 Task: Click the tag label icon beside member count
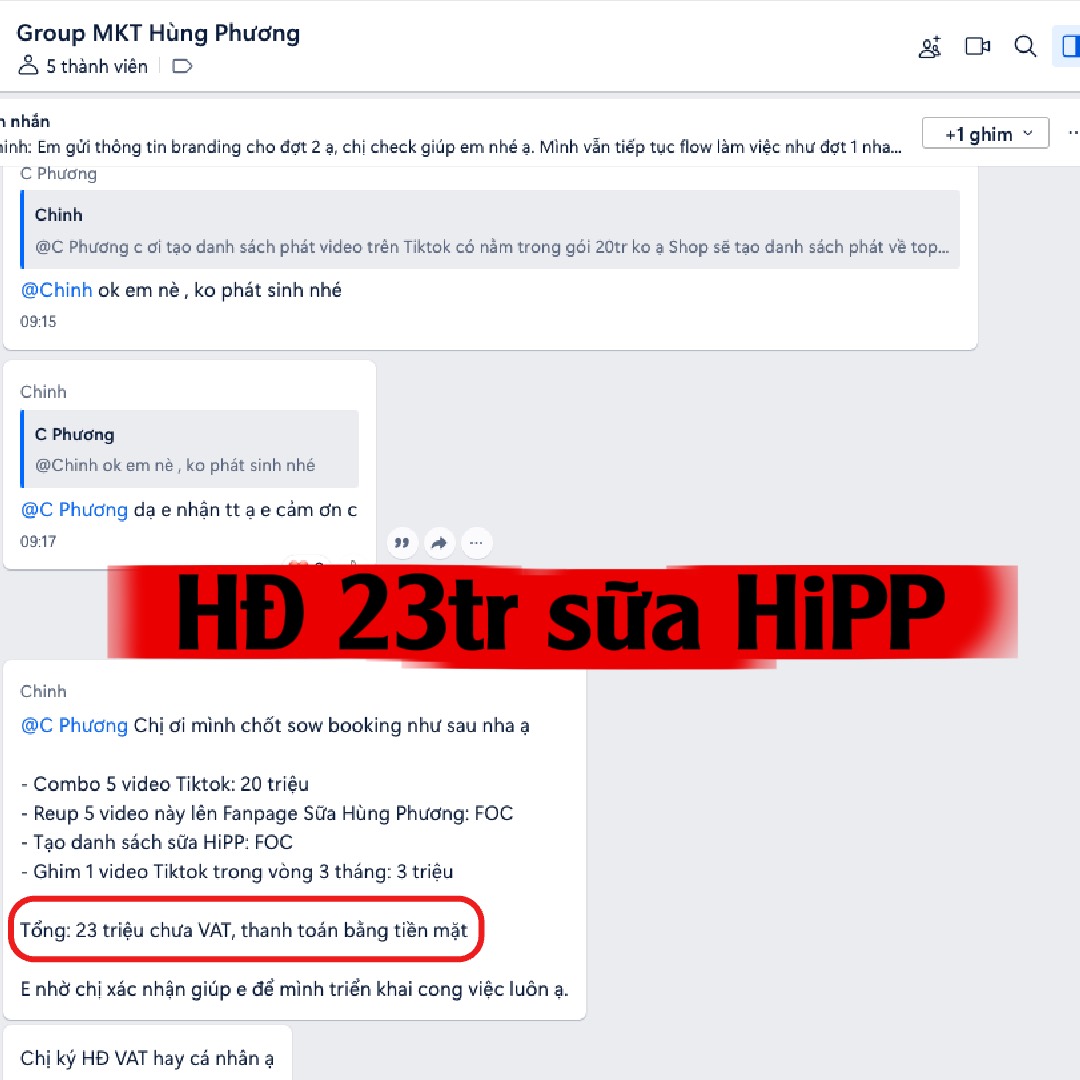click(x=182, y=67)
